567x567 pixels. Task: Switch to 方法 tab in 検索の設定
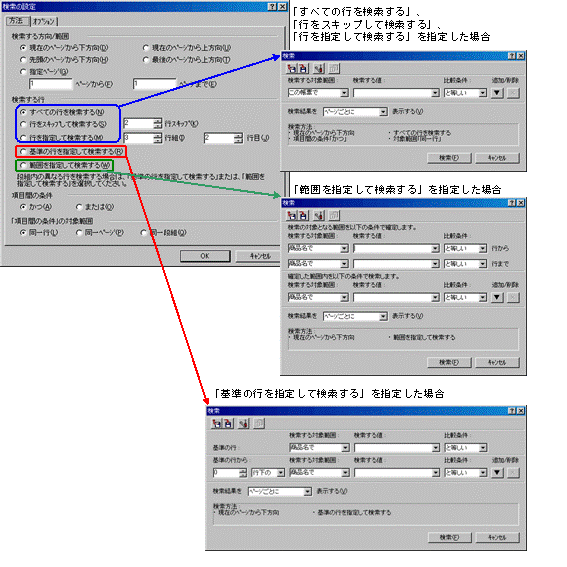pos(17,21)
